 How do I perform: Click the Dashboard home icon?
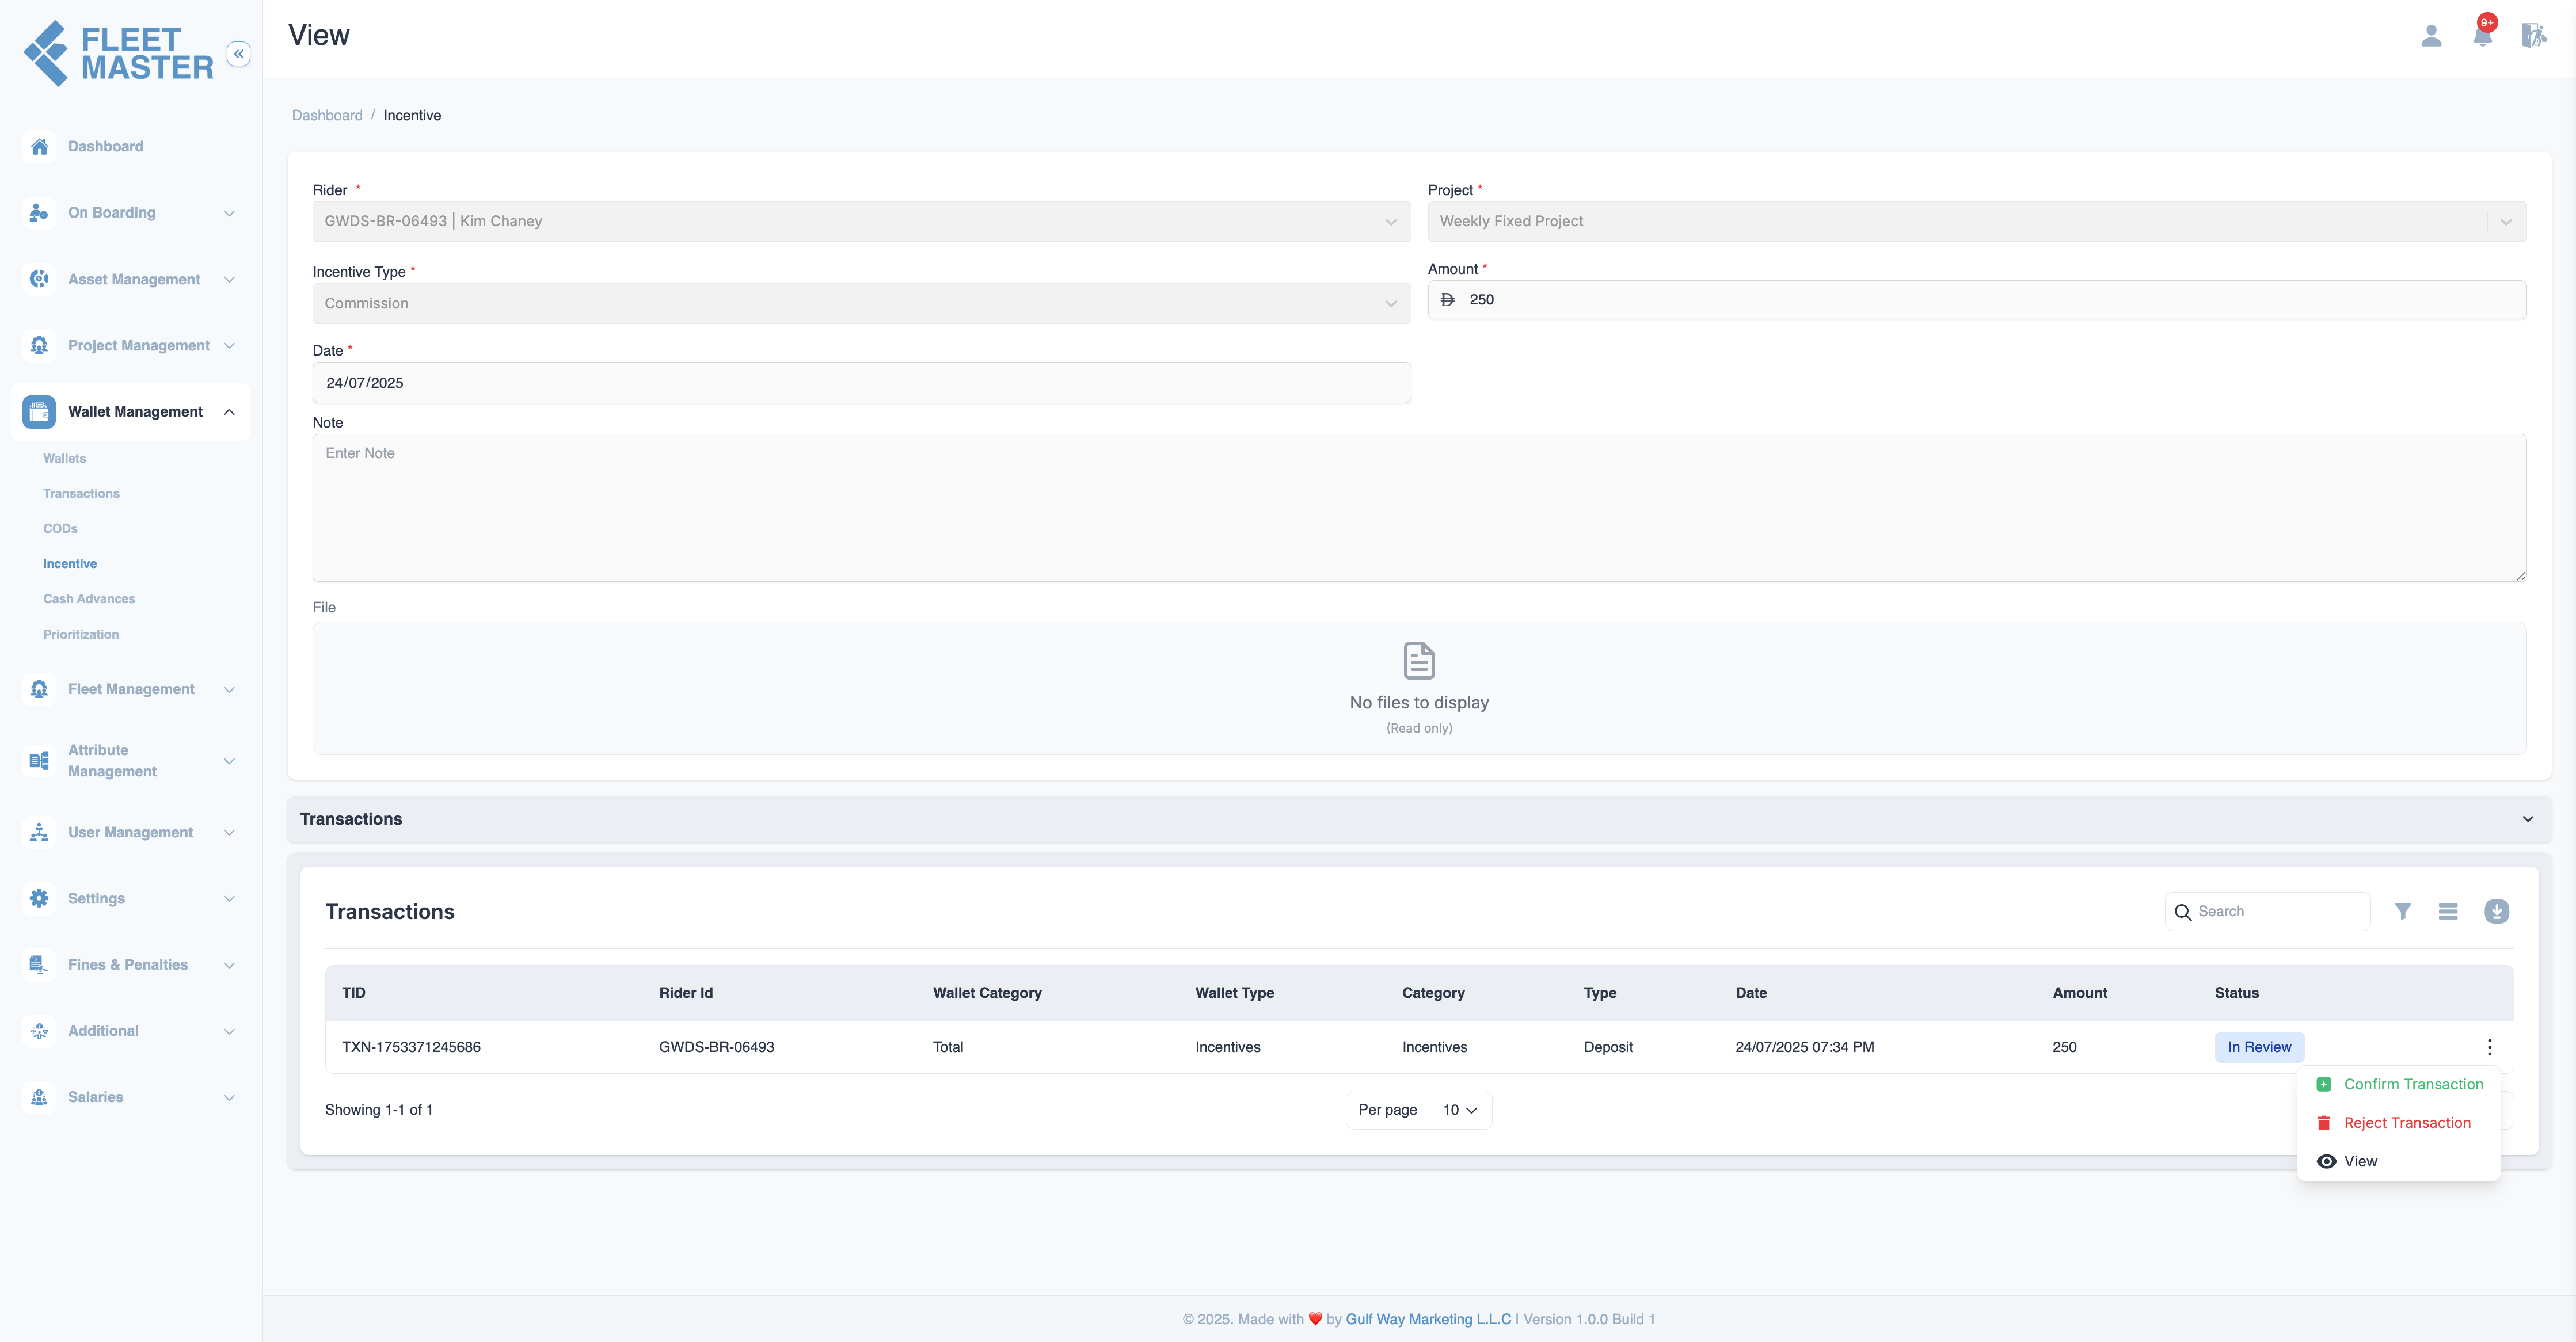click(x=39, y=147)
